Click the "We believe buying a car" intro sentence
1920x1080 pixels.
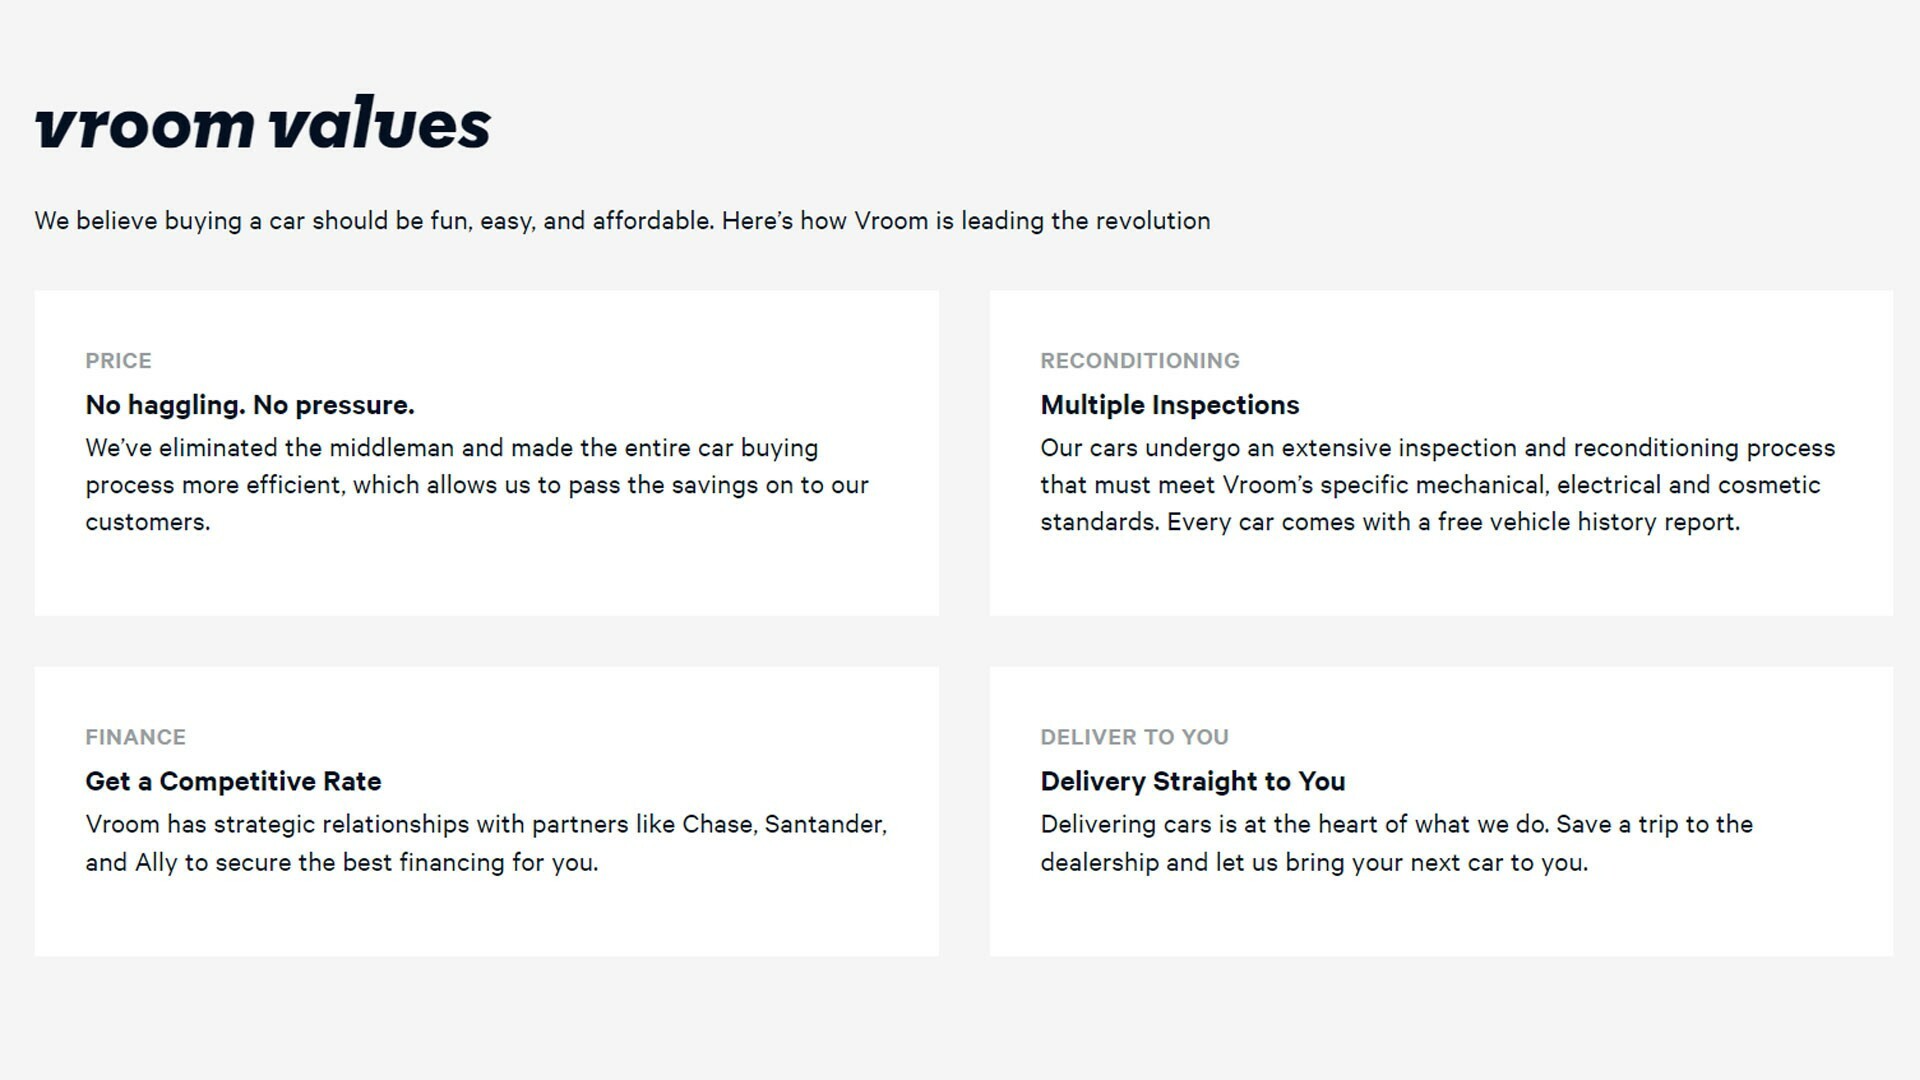click(x=621, y=221)
